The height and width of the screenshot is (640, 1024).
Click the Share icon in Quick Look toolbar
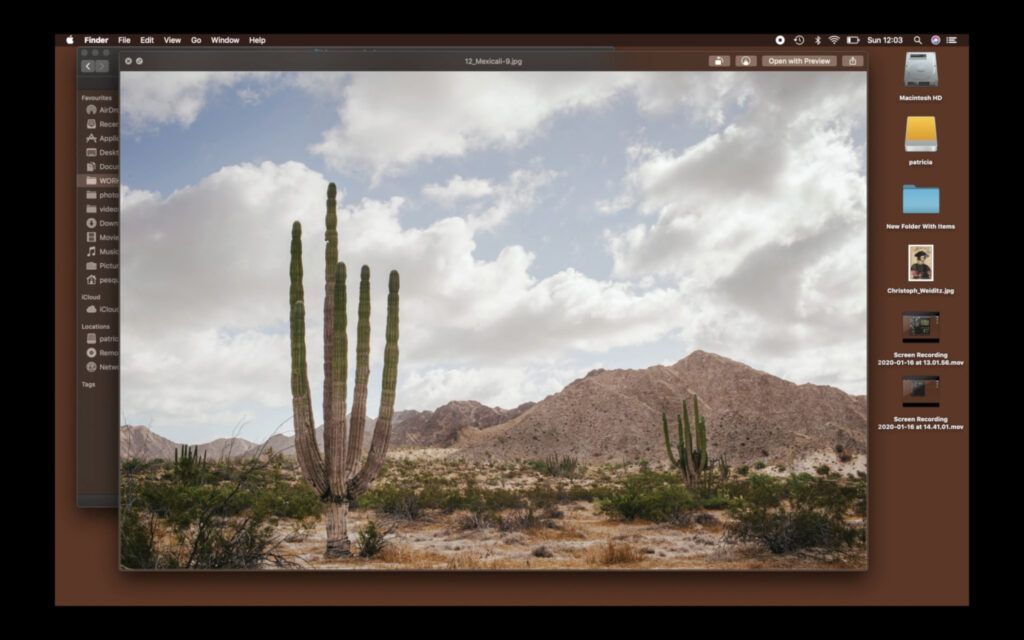pyautogui.click(x=852, y=61)
